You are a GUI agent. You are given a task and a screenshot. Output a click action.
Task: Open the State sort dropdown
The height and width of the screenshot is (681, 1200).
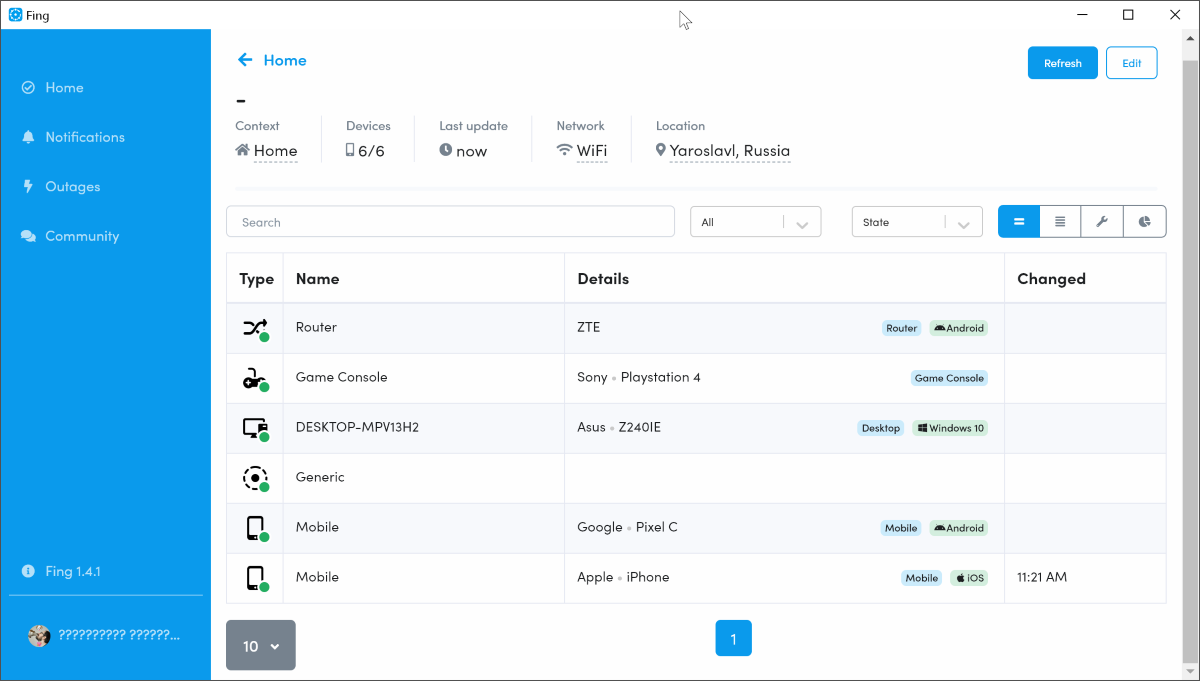pyautogui.click(x=917, y=222)
